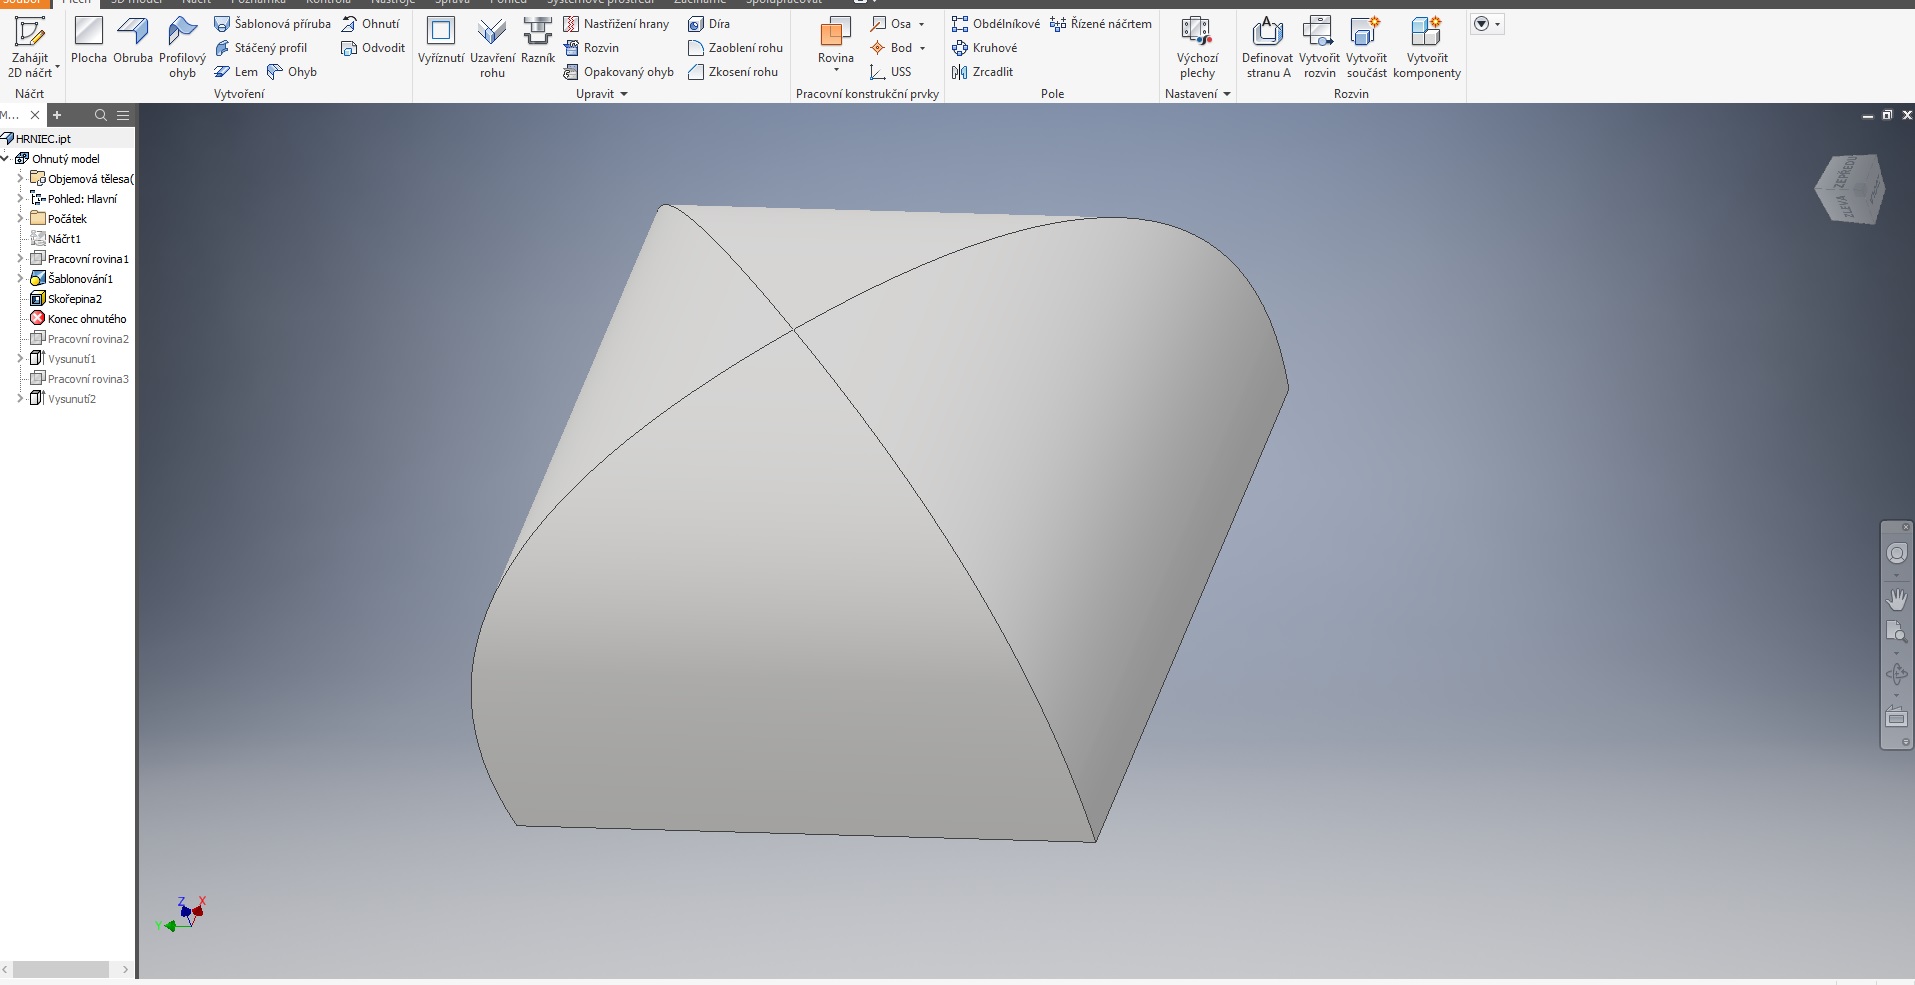Image resolution: width=1915 pixels, height=985 pixels.
Task: Open the full navigation wheel
Action: click(x=1896, y=553)
